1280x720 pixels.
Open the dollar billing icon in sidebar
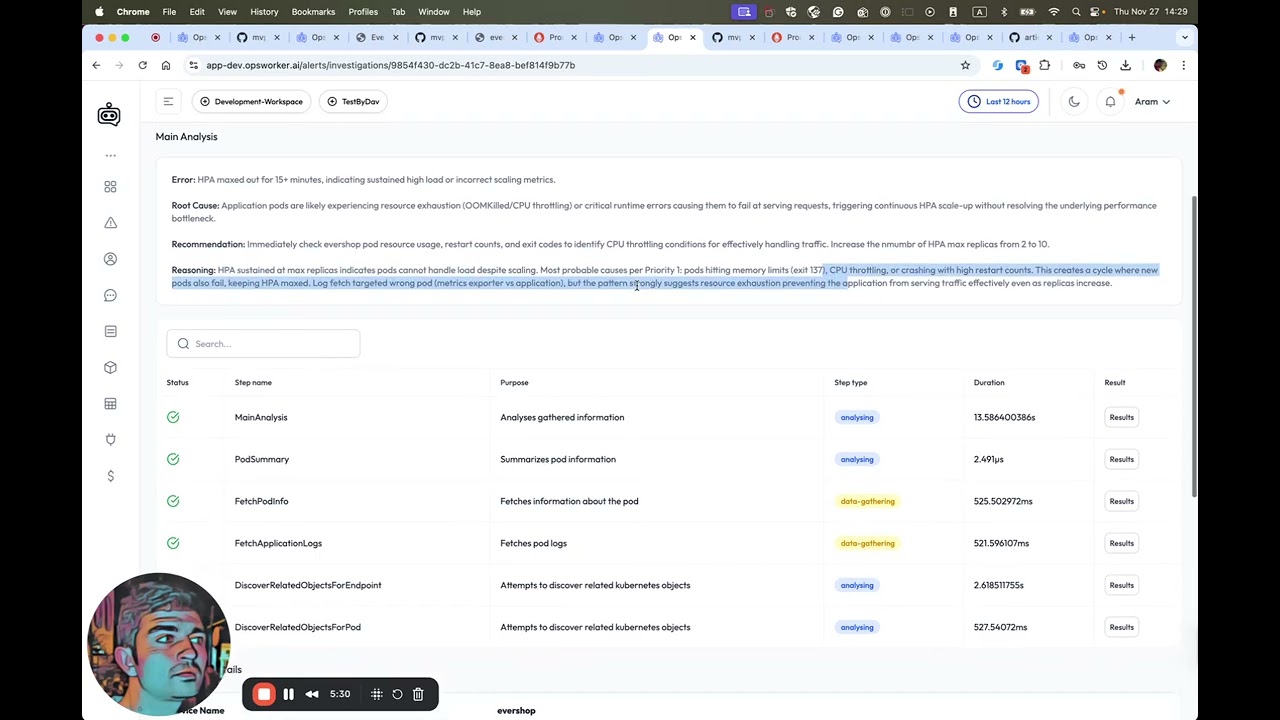click(110, 476)
